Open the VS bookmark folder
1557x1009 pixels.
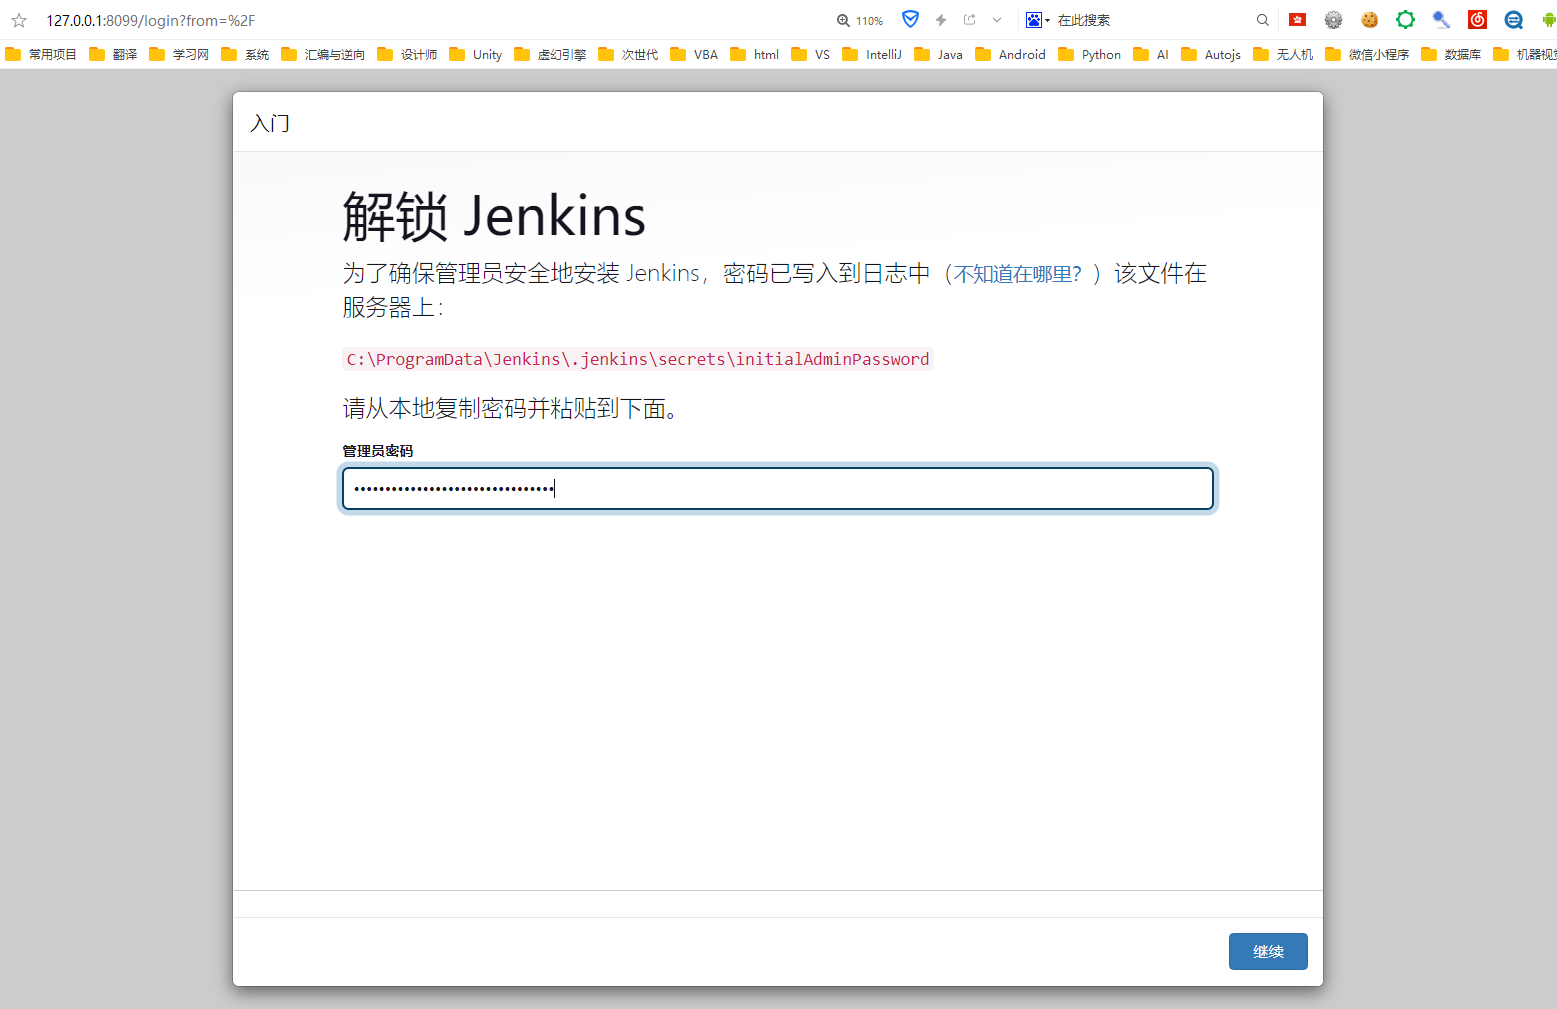point(811,54)
